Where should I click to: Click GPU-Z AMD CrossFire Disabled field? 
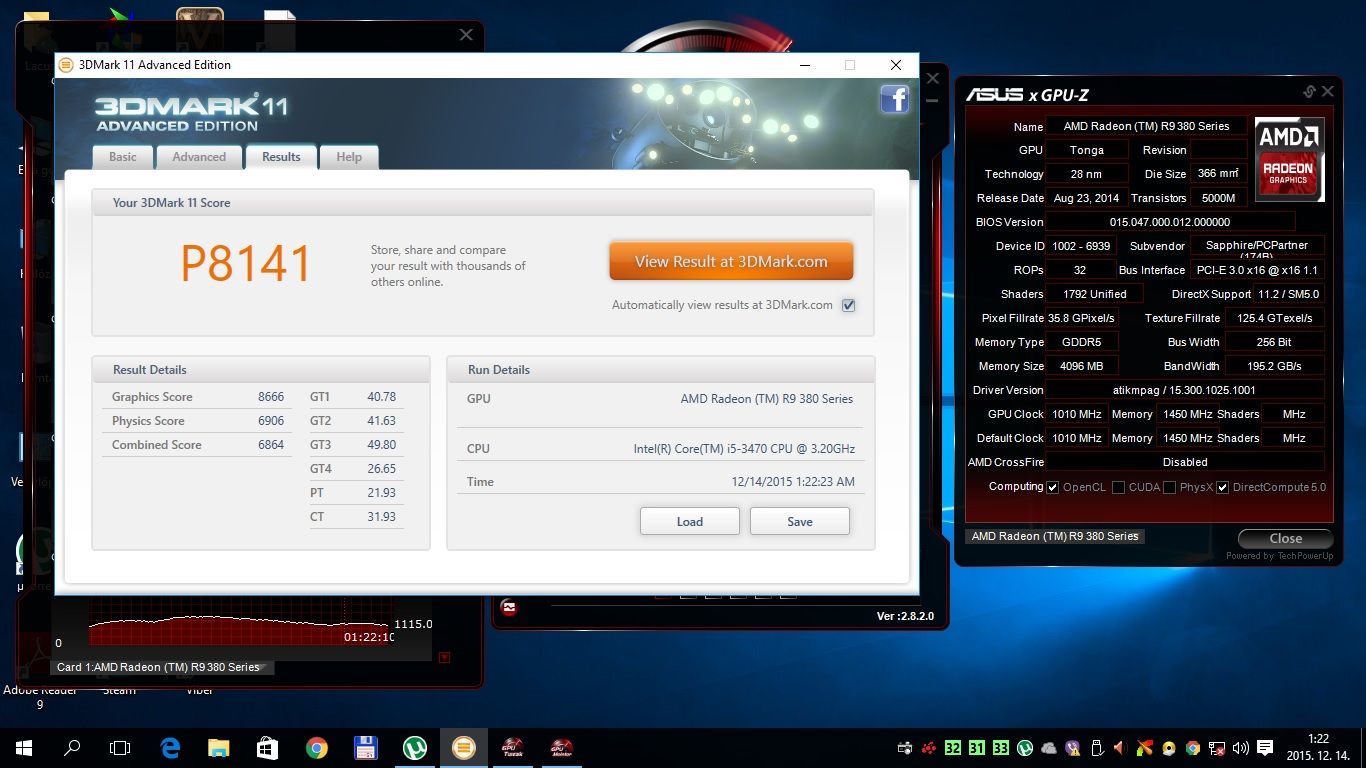click(1185, 462)
